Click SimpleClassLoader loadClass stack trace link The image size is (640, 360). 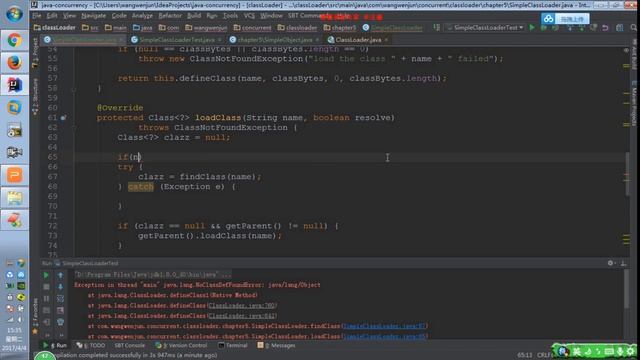(x=384, y=337)
